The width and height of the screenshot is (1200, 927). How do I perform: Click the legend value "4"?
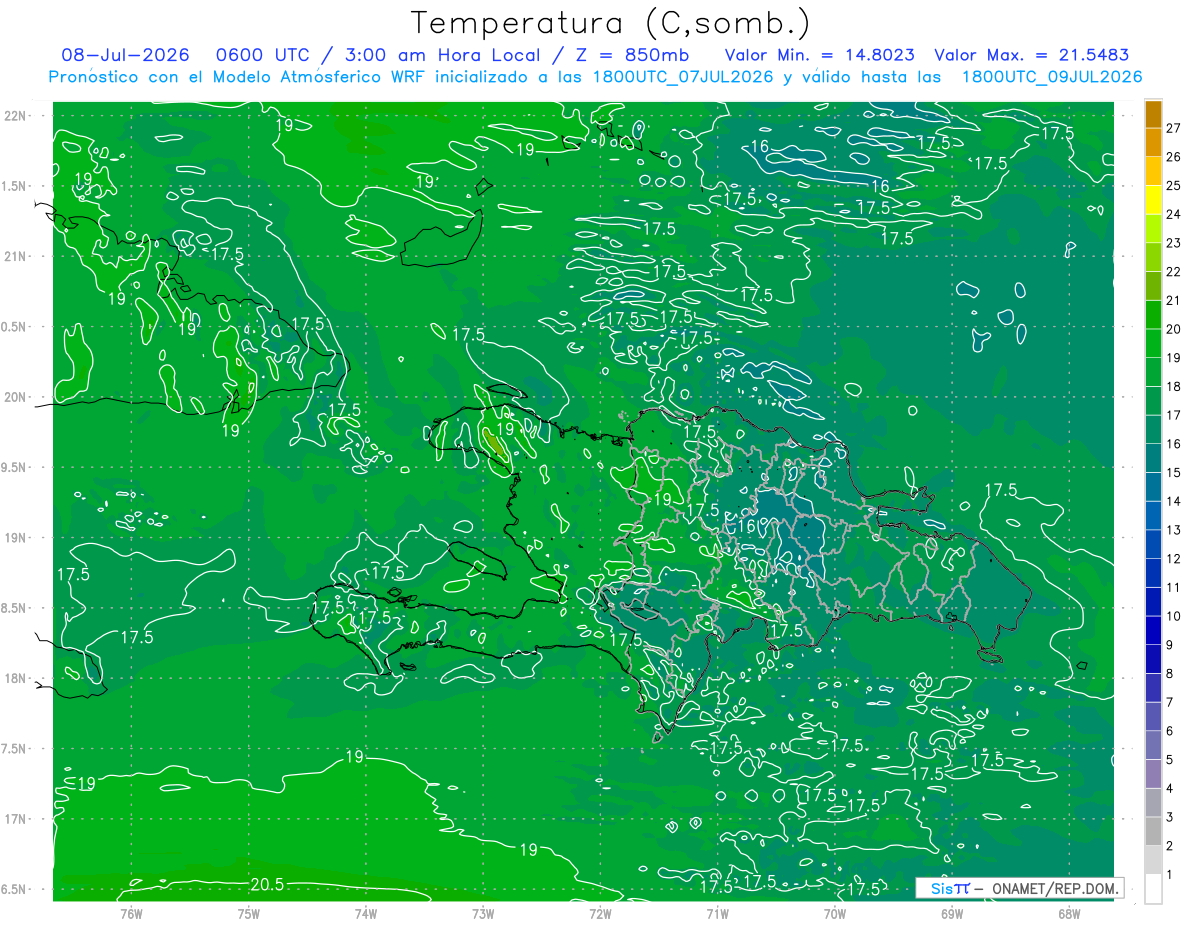(x=1170, y=788)
